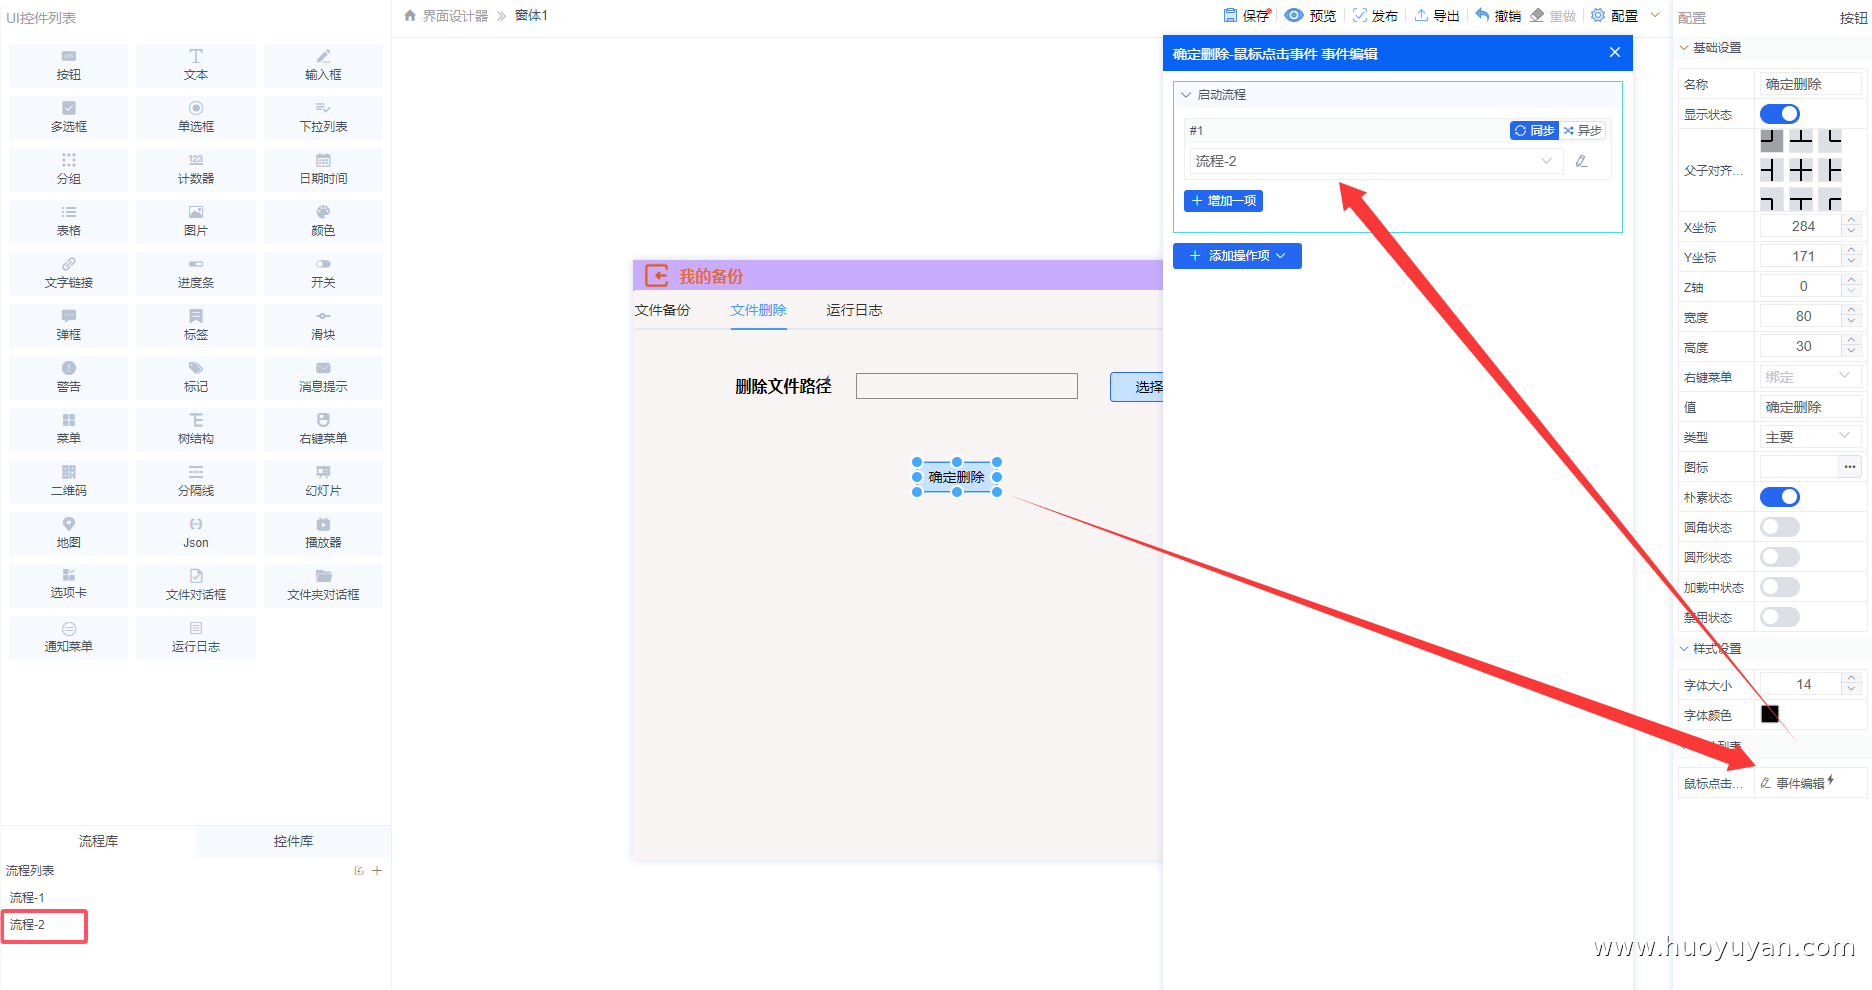The width and height of the screenshot is (1872, 990).
Task: Pick the 开关 widget
Action: [323, 274]
